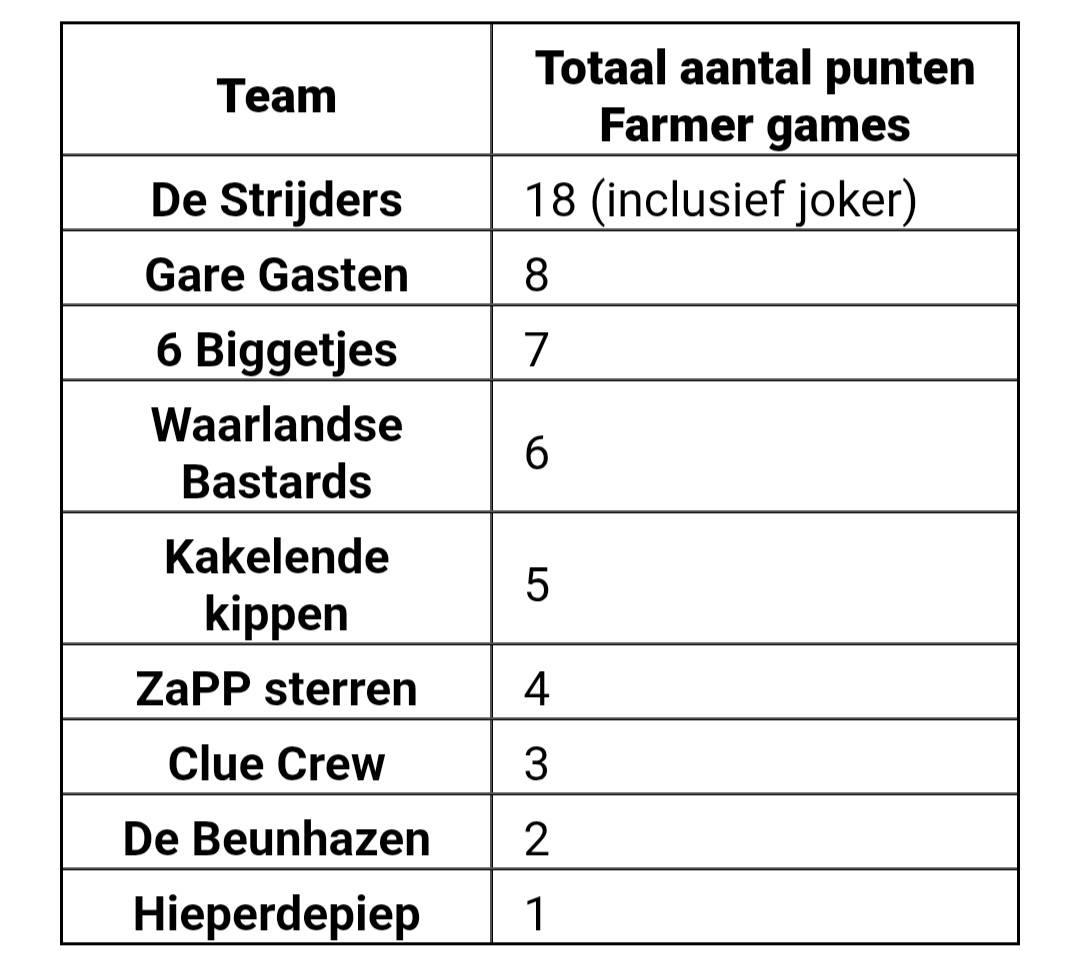Select the Kakelende kippen team cell
The height and width of the screenshot is (972, 1080).
click(x=276, y=579)
